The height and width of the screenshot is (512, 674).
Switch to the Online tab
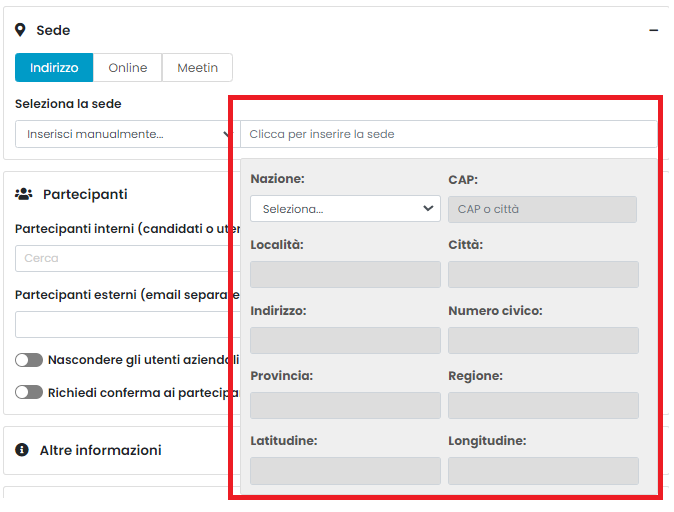(128, 67)
